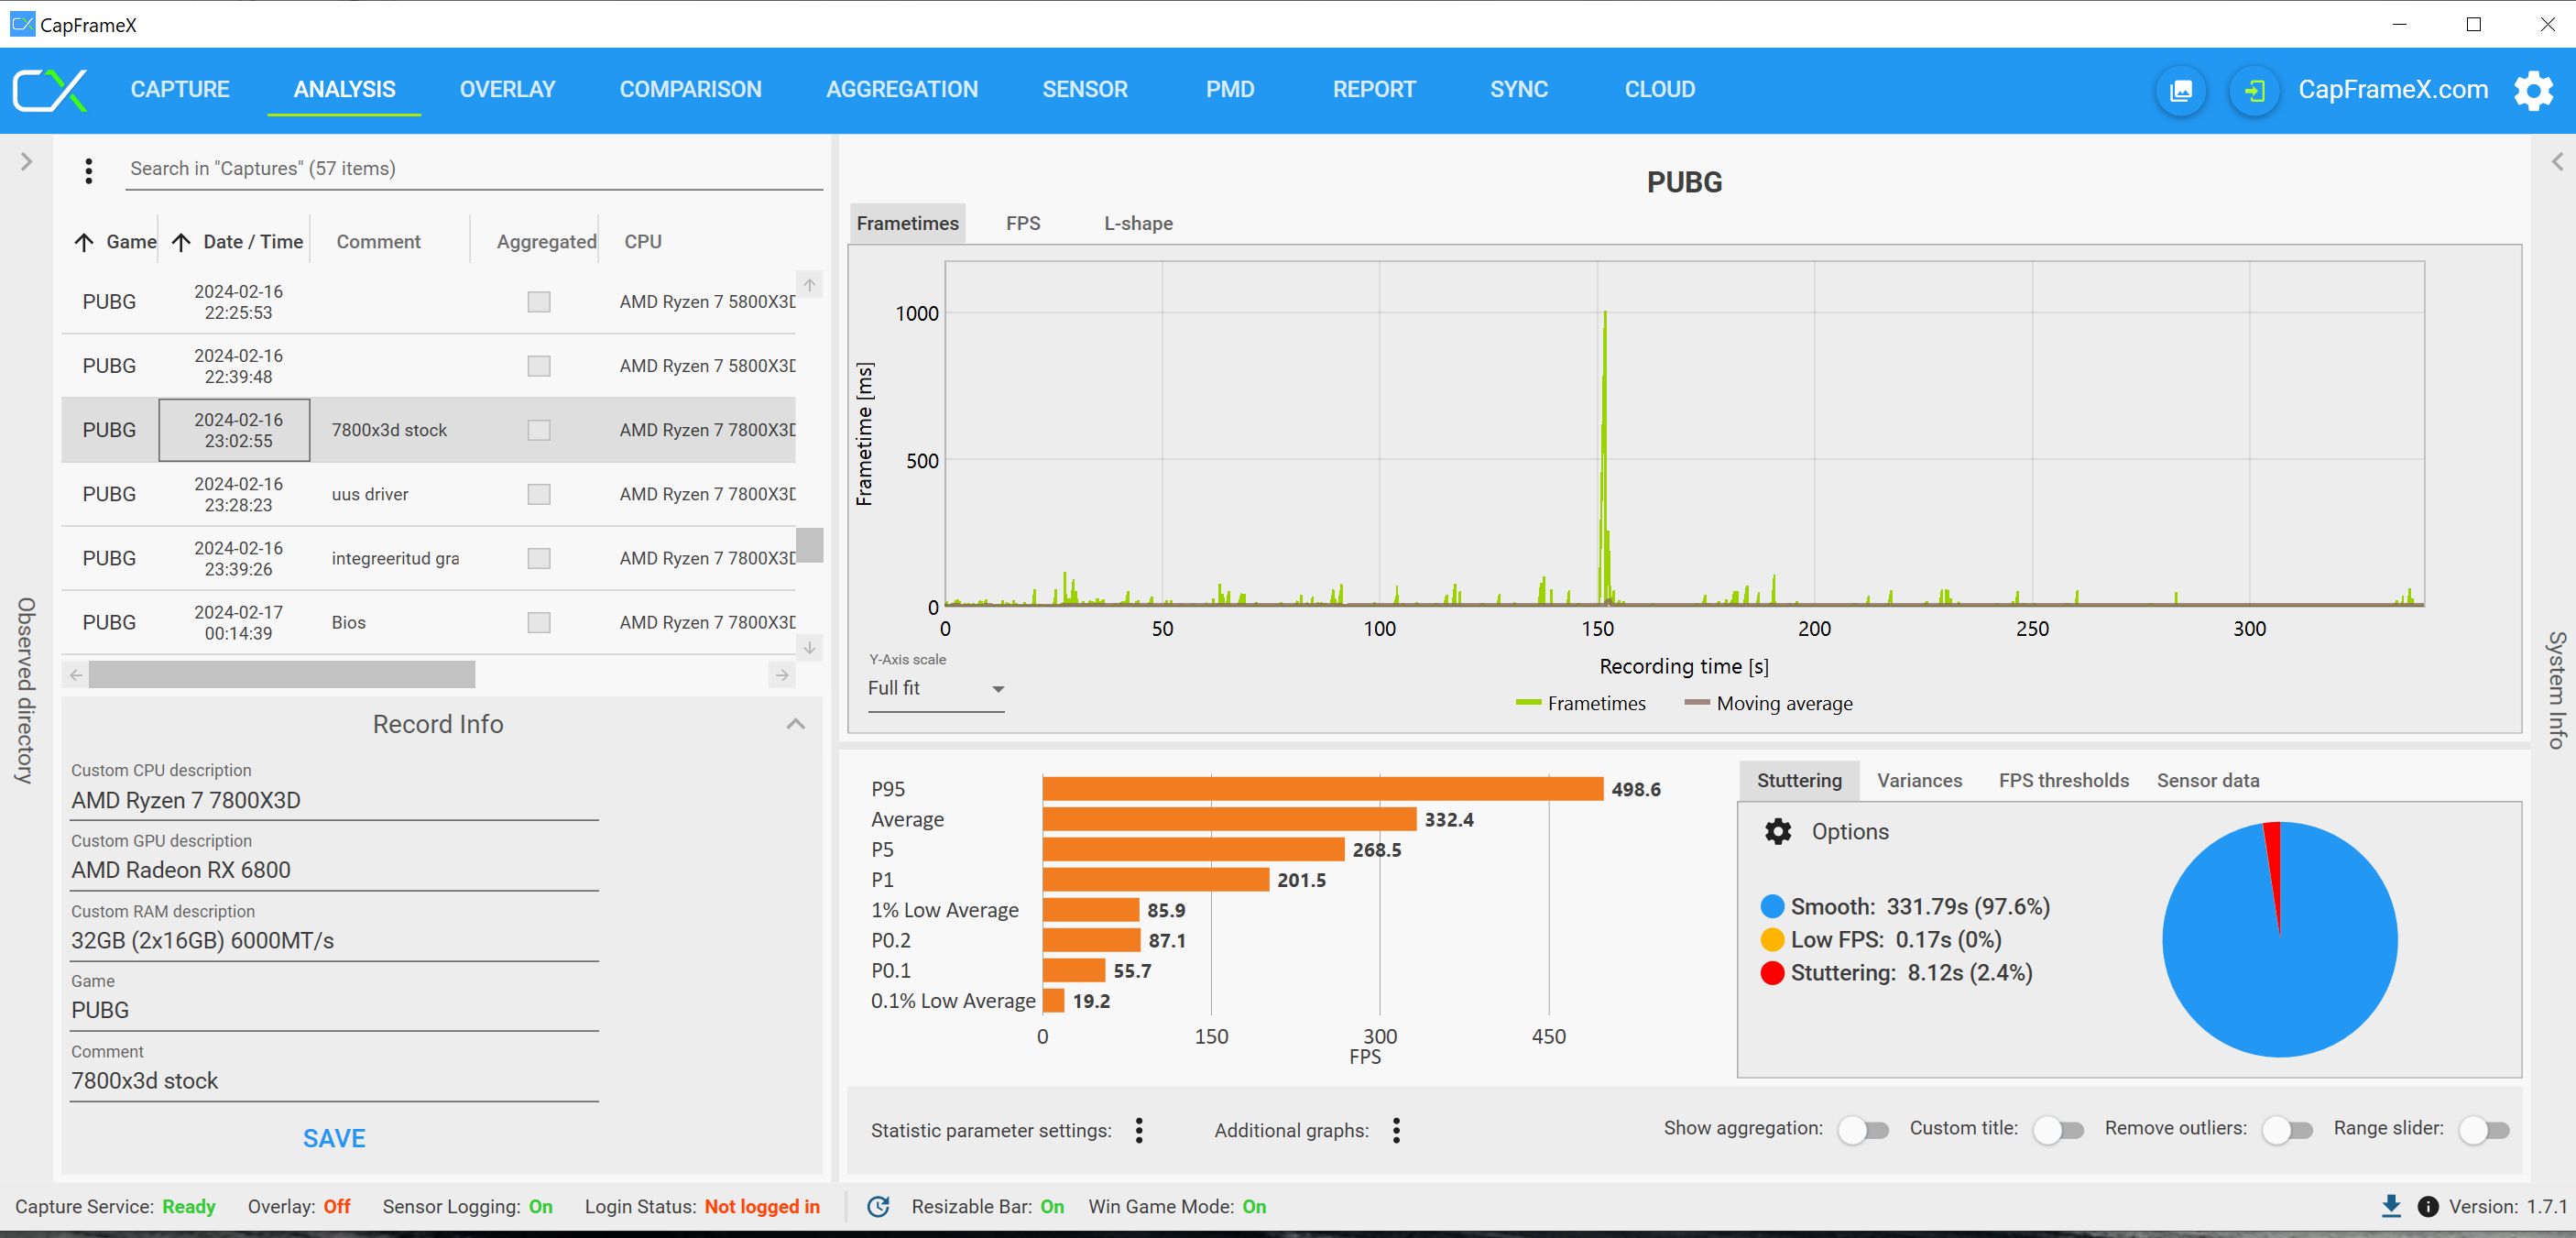Viewport: 2576px width, 1238px height.
Task: Edit the Custom CPU description field
Action: 334,801
